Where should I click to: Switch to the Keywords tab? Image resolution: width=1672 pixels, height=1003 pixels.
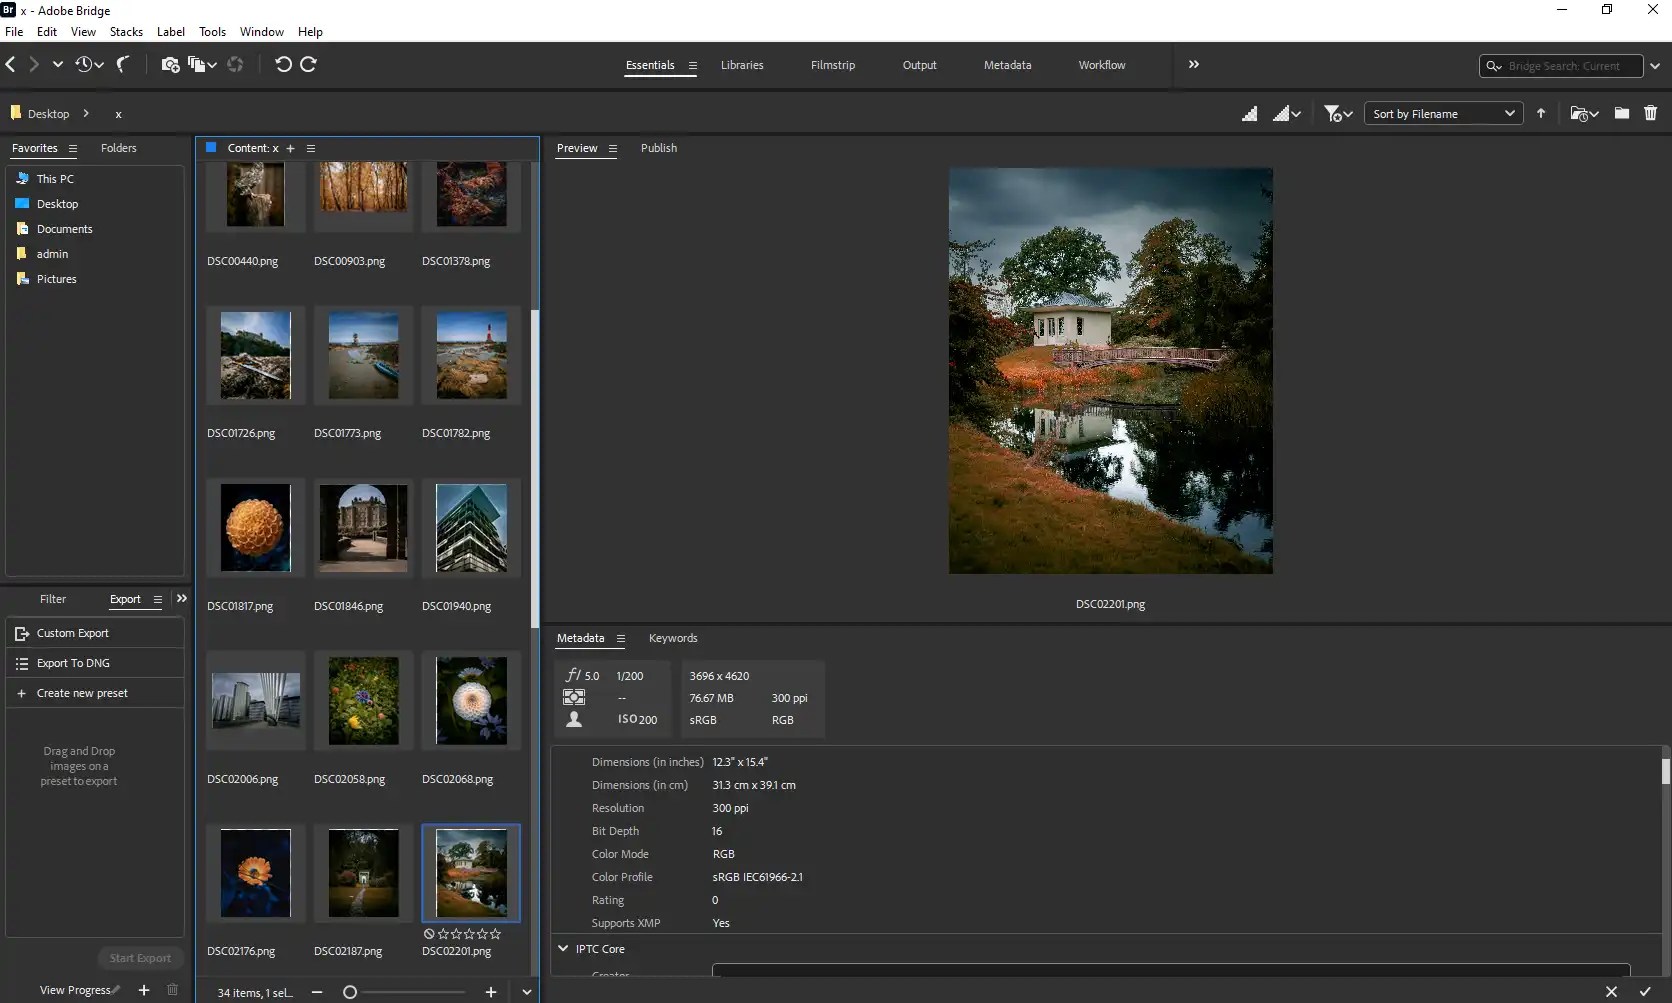(x=673, y=638)
